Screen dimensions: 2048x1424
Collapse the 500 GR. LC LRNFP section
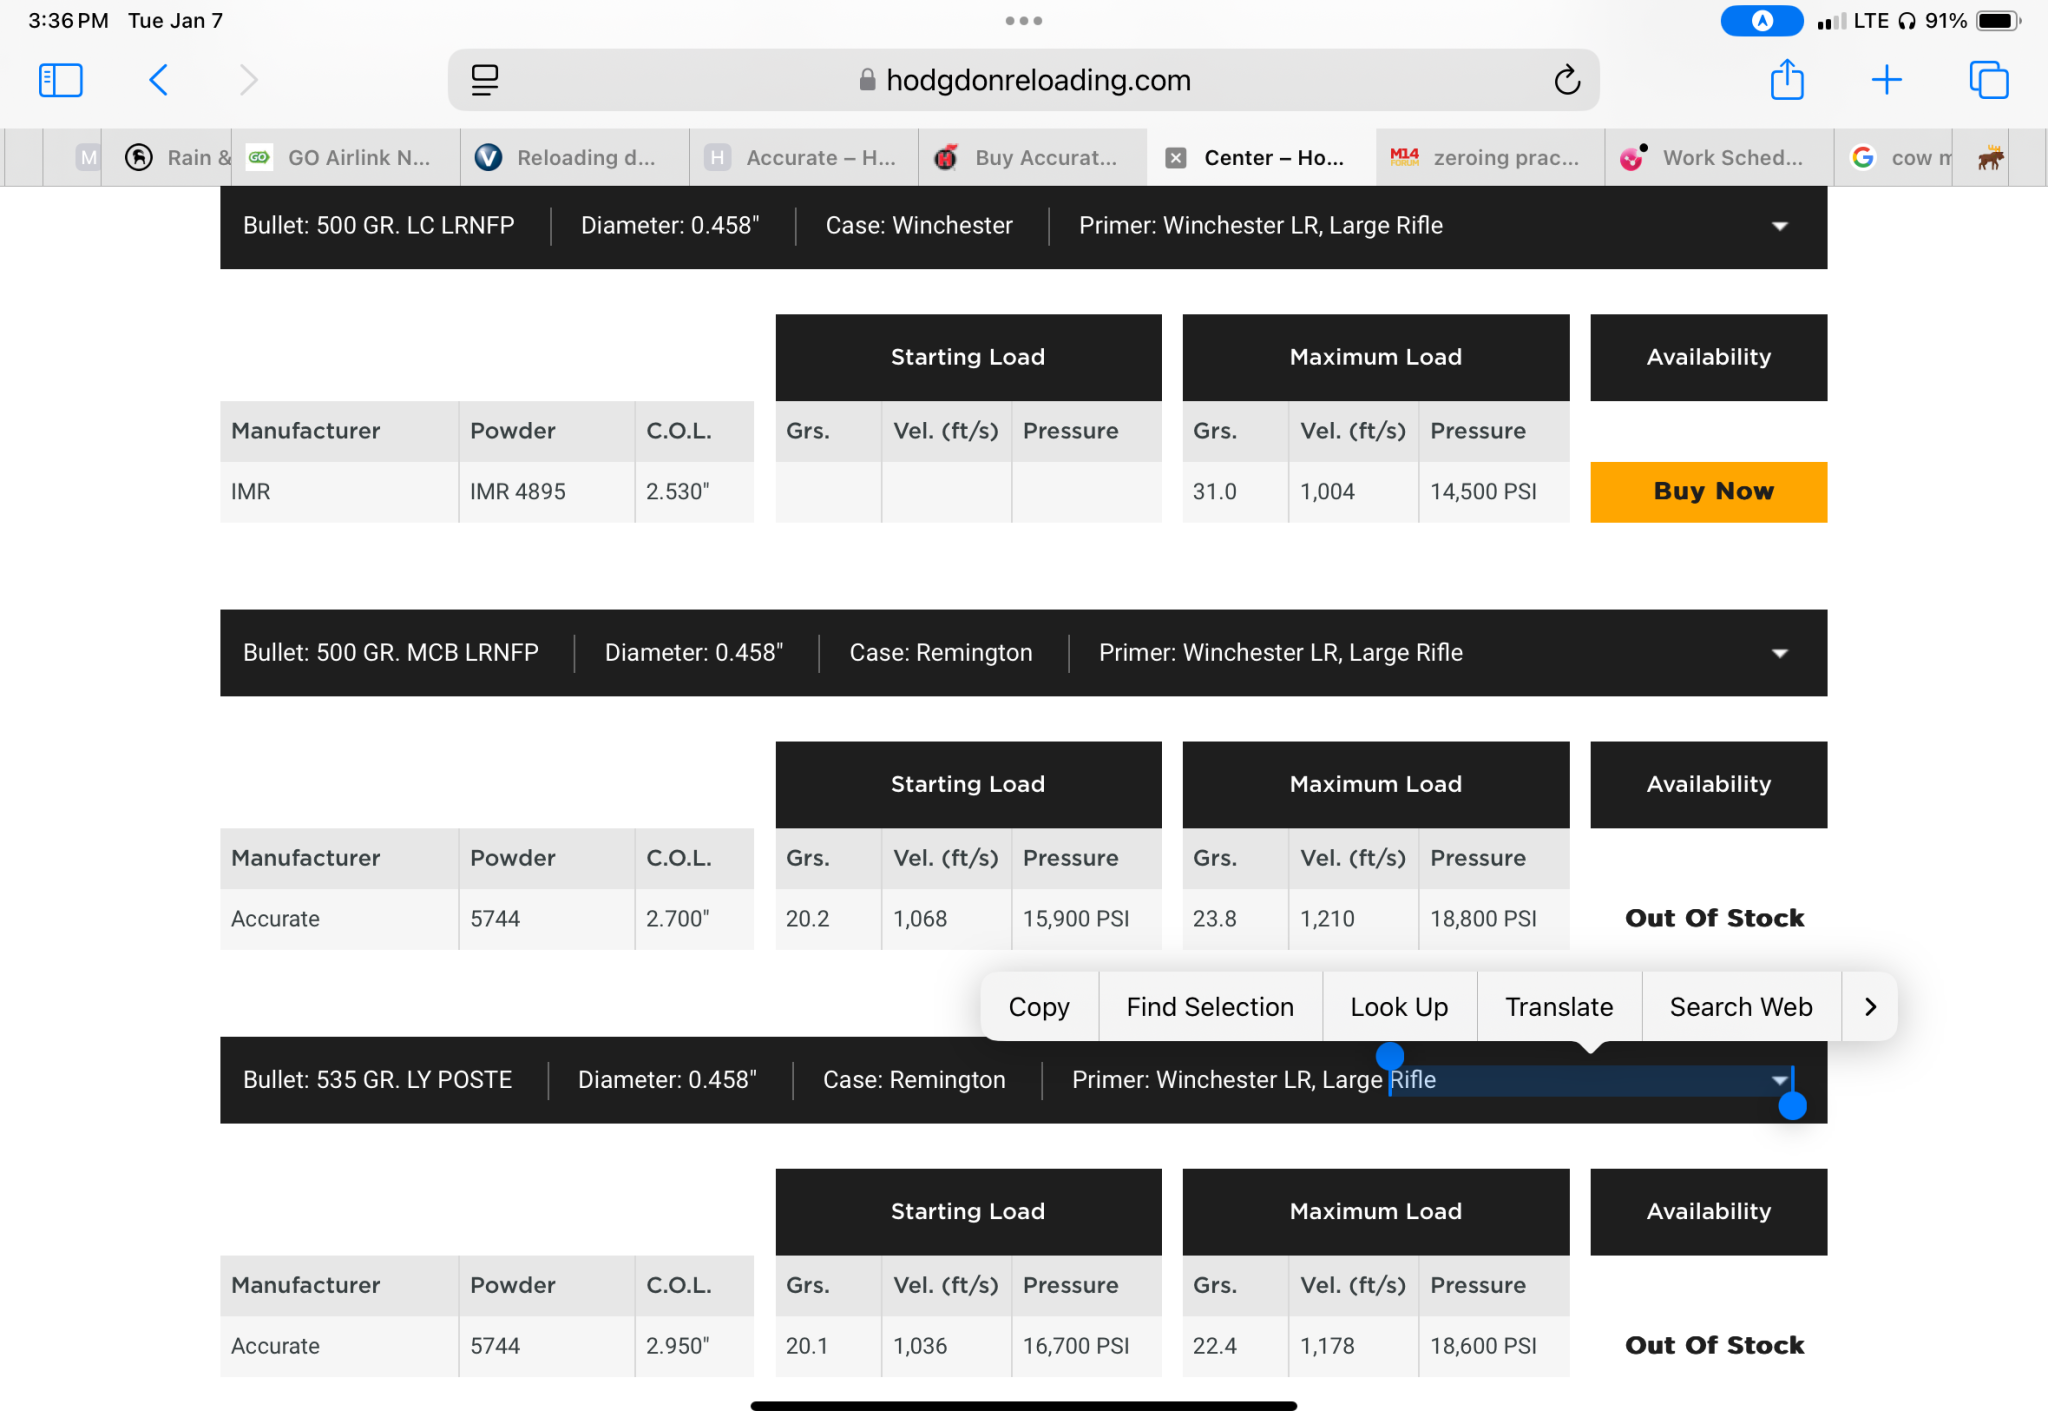point(1780,226)
